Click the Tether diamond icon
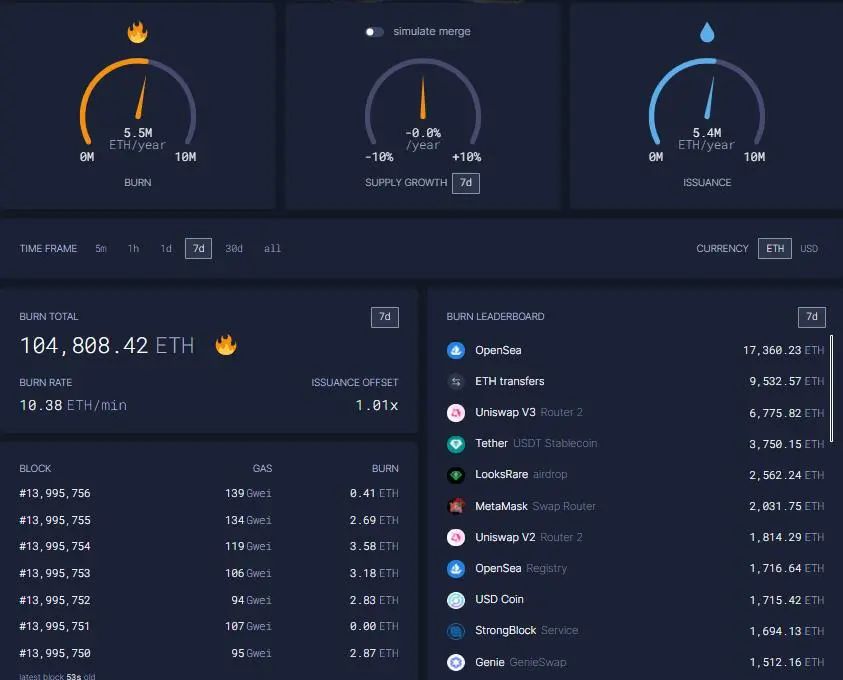This screenshot has height=680, width=843. click(456, 444)
